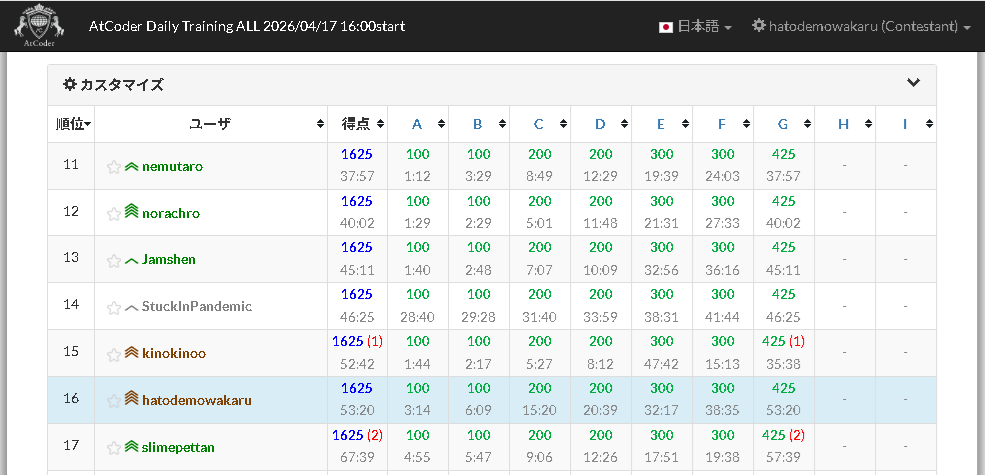Open StuckInPandemic user profile
This screenshot has height=475, width=985.
[x=197, y=307]
